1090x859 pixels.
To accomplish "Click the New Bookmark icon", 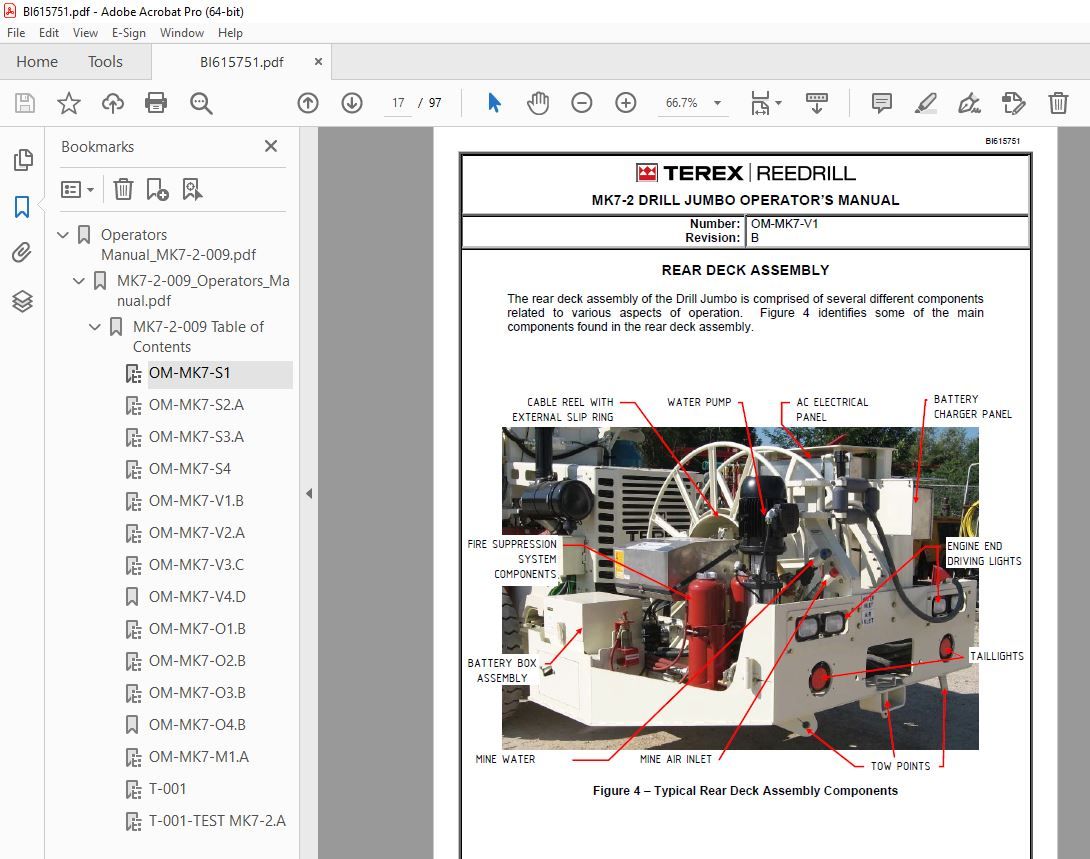I will pyautogui.click(x=156, y=189).
